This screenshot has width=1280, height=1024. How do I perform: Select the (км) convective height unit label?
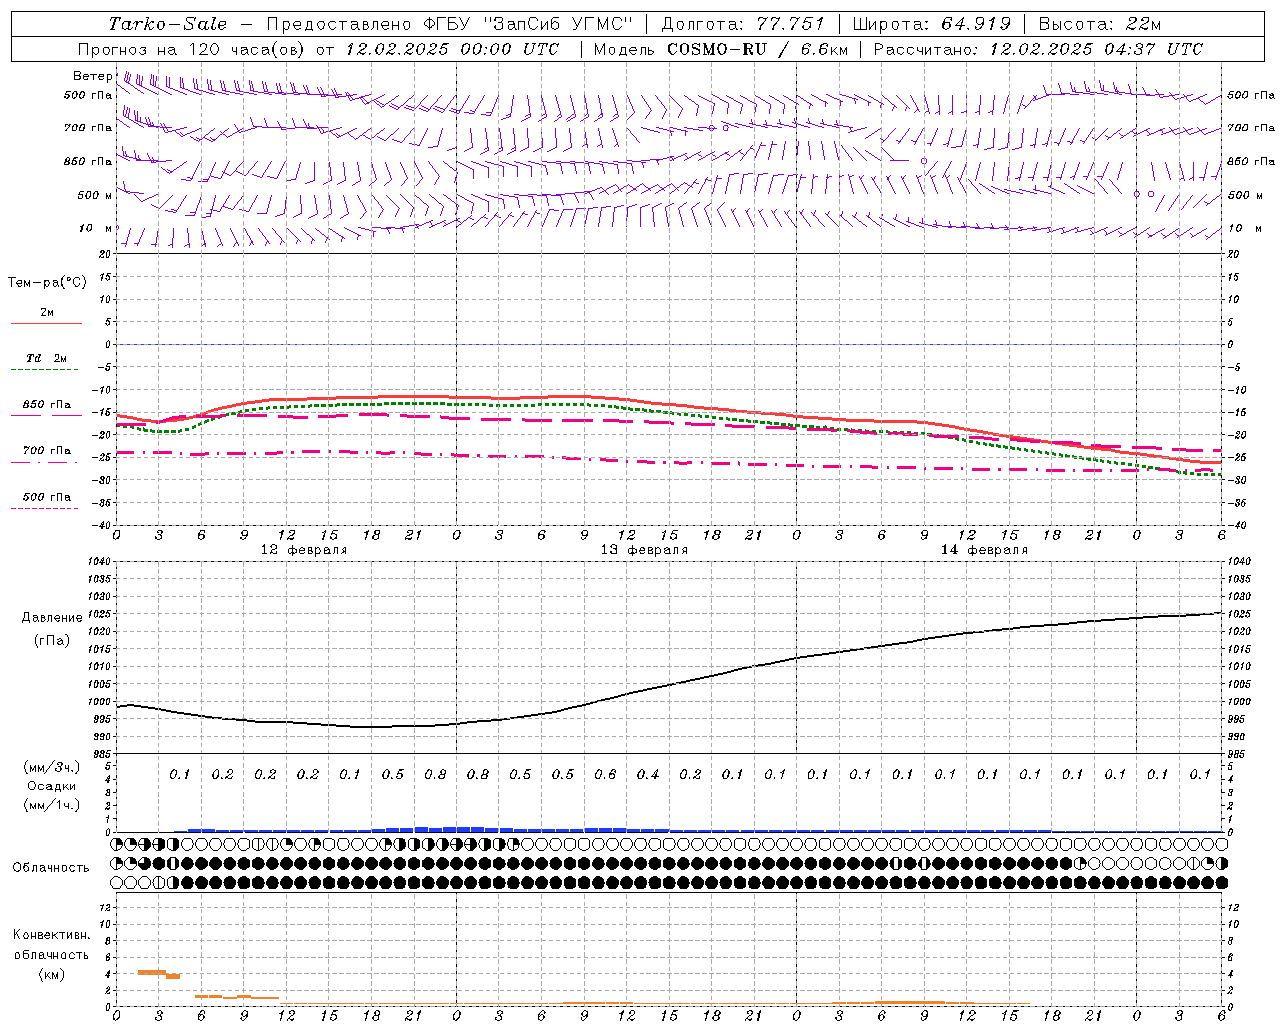click(51, 974)
